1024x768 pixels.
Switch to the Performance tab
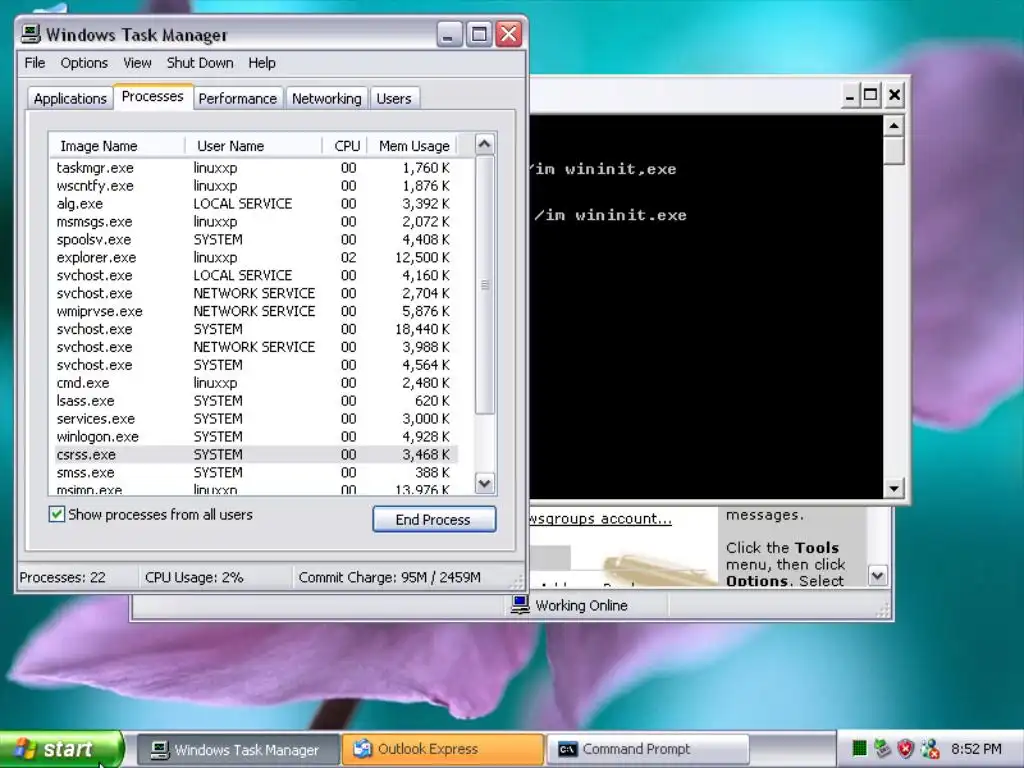click(238, 99)
